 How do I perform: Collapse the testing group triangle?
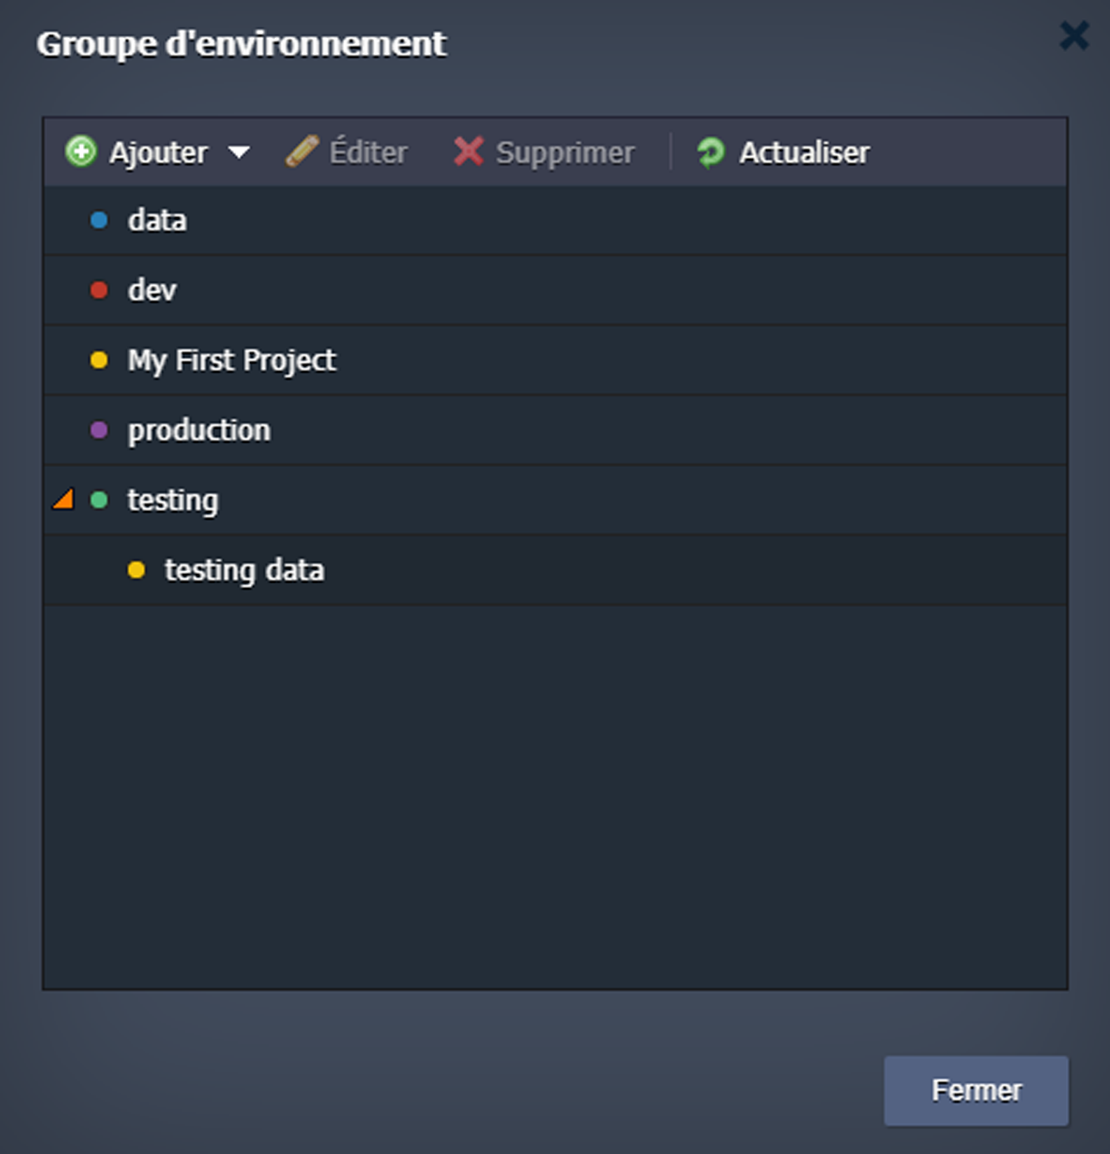click(63, 499)
